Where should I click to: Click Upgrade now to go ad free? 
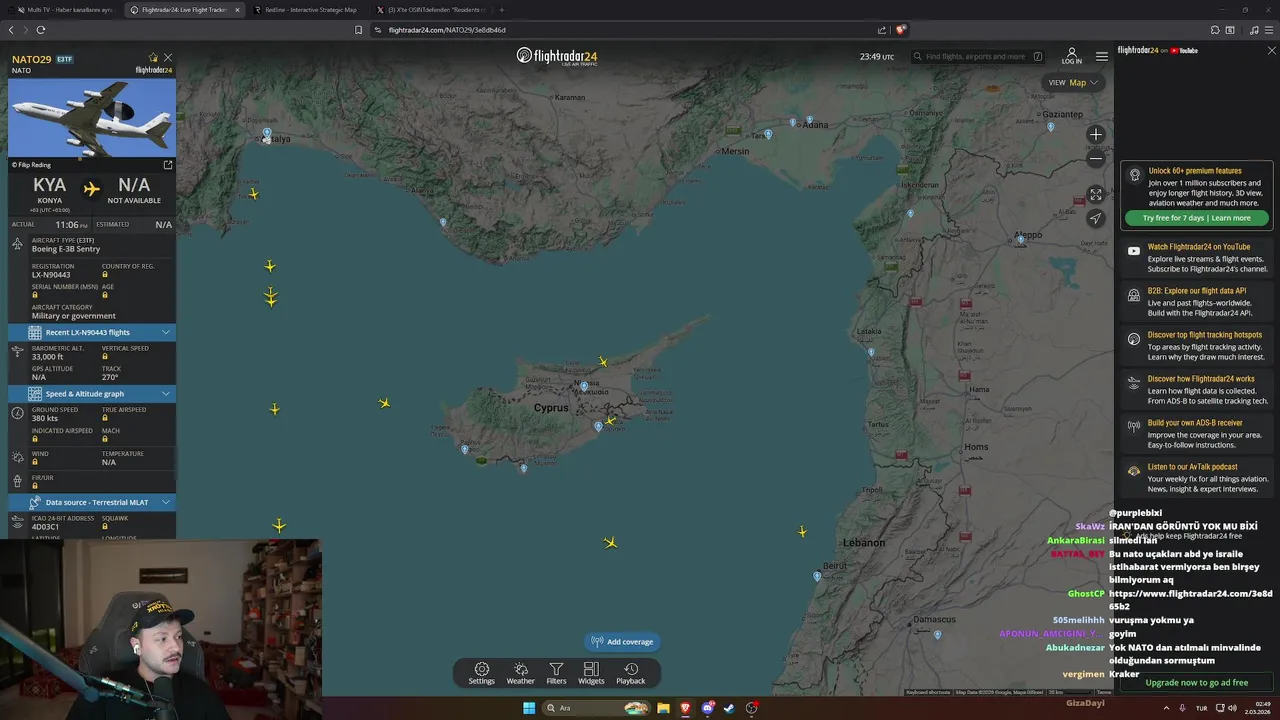click(1196, 683)
